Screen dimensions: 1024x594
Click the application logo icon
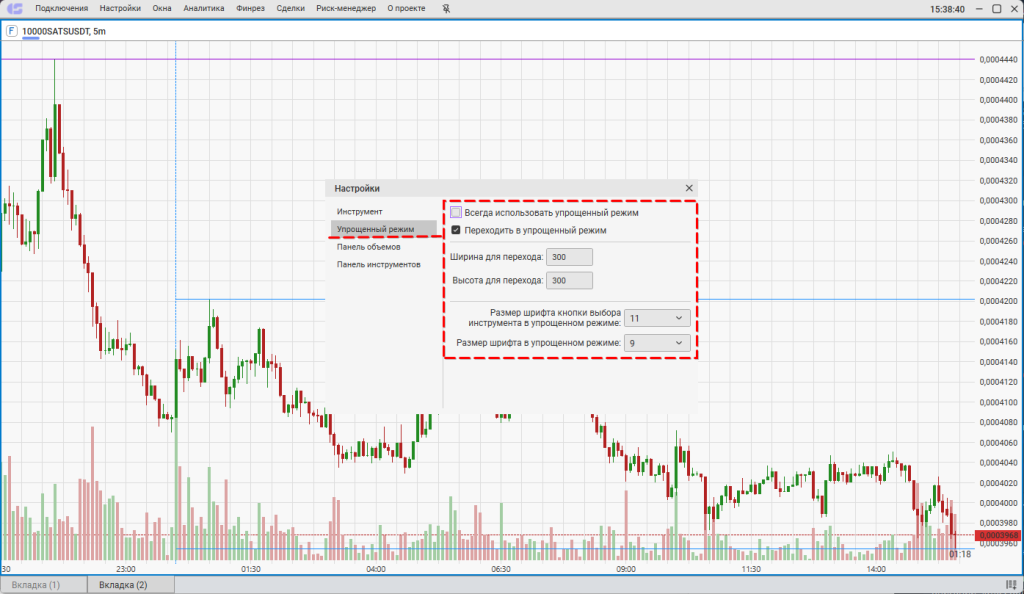pyautogui.click(x=14, y=8)
